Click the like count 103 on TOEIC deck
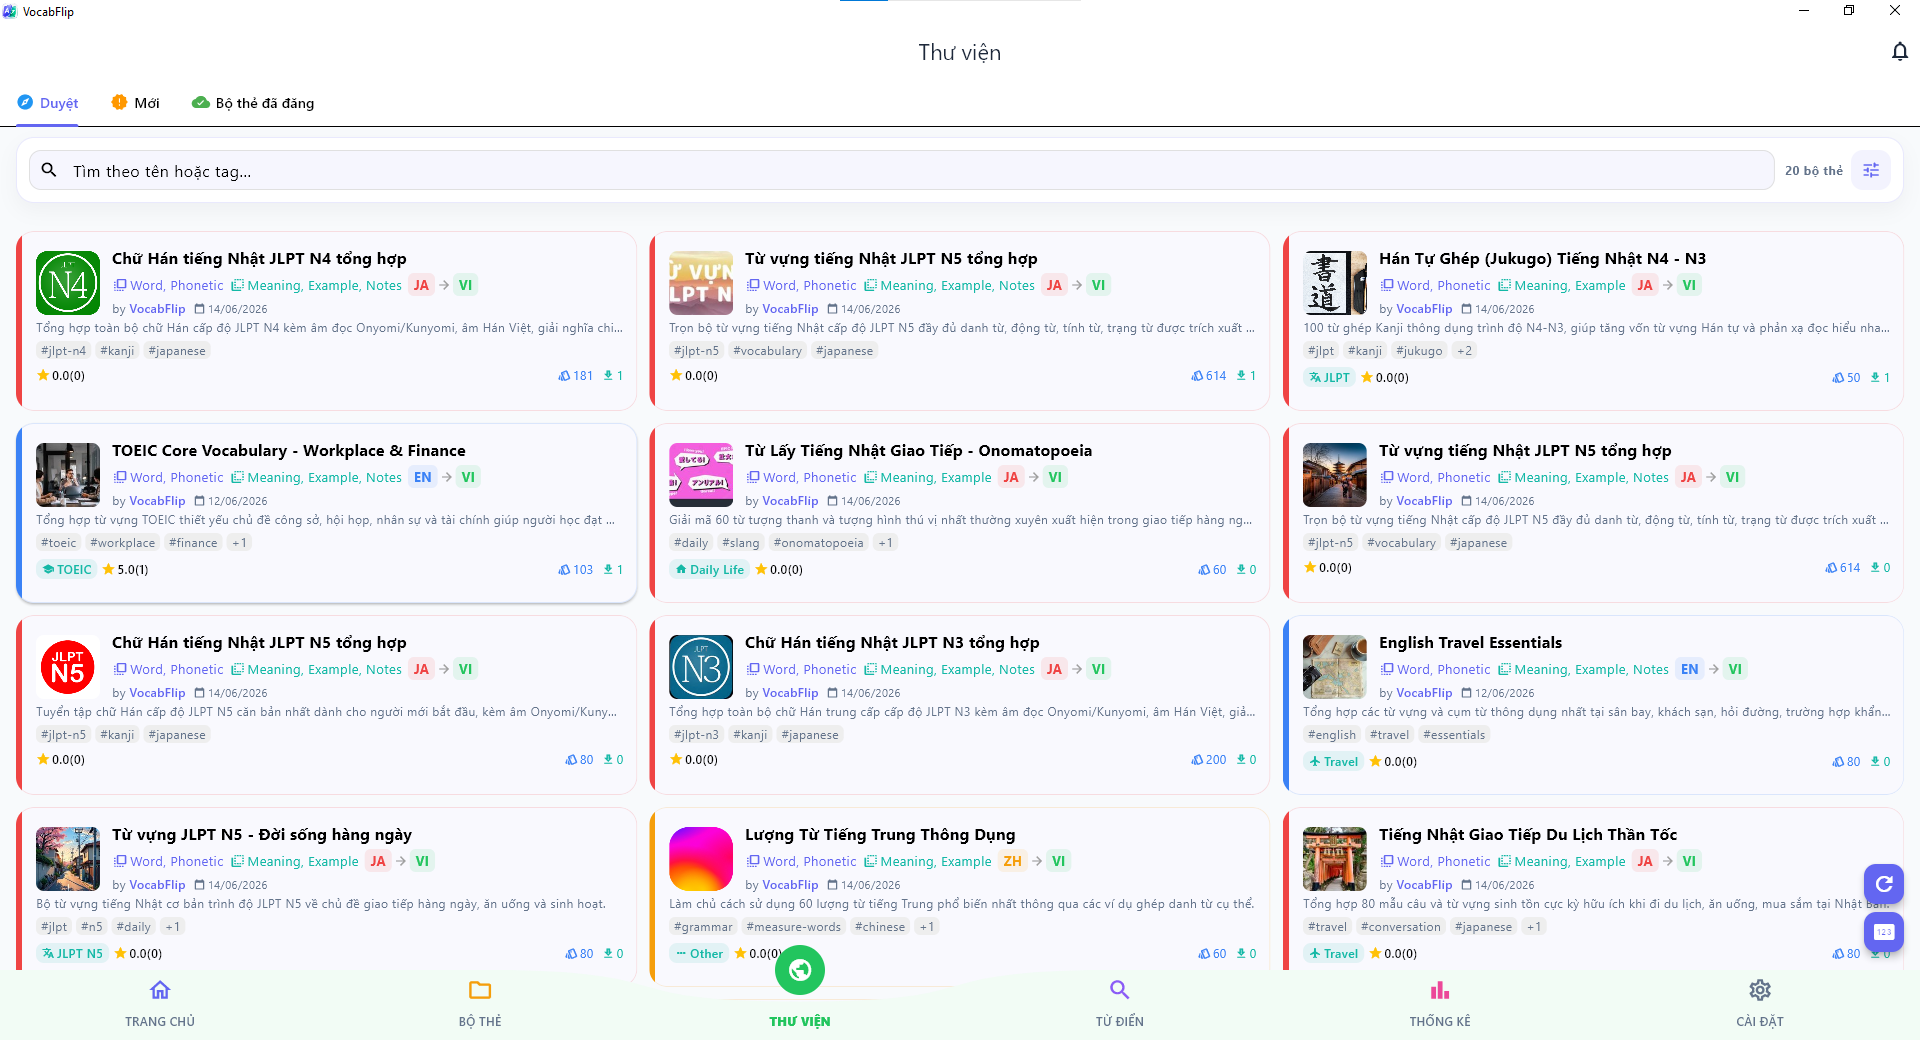Image resolution: width=1920 pixels, height=1040 pixels. tap(576, 570)
